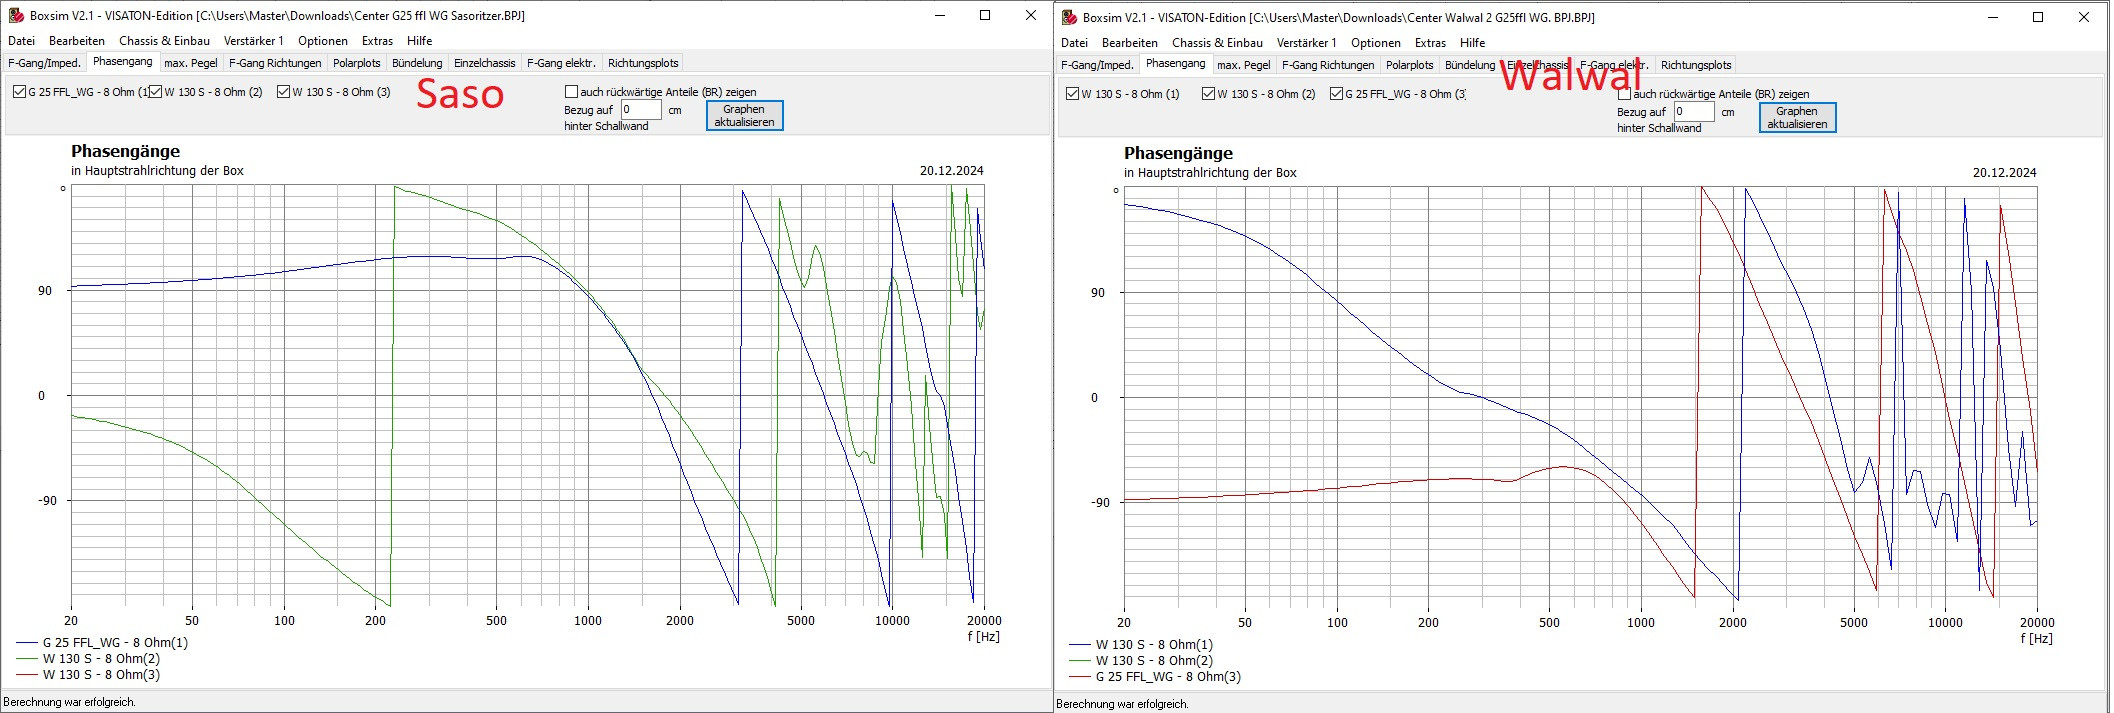Open Bündelung tab in left window
The image size is (2114, 713).
(417, 63)
